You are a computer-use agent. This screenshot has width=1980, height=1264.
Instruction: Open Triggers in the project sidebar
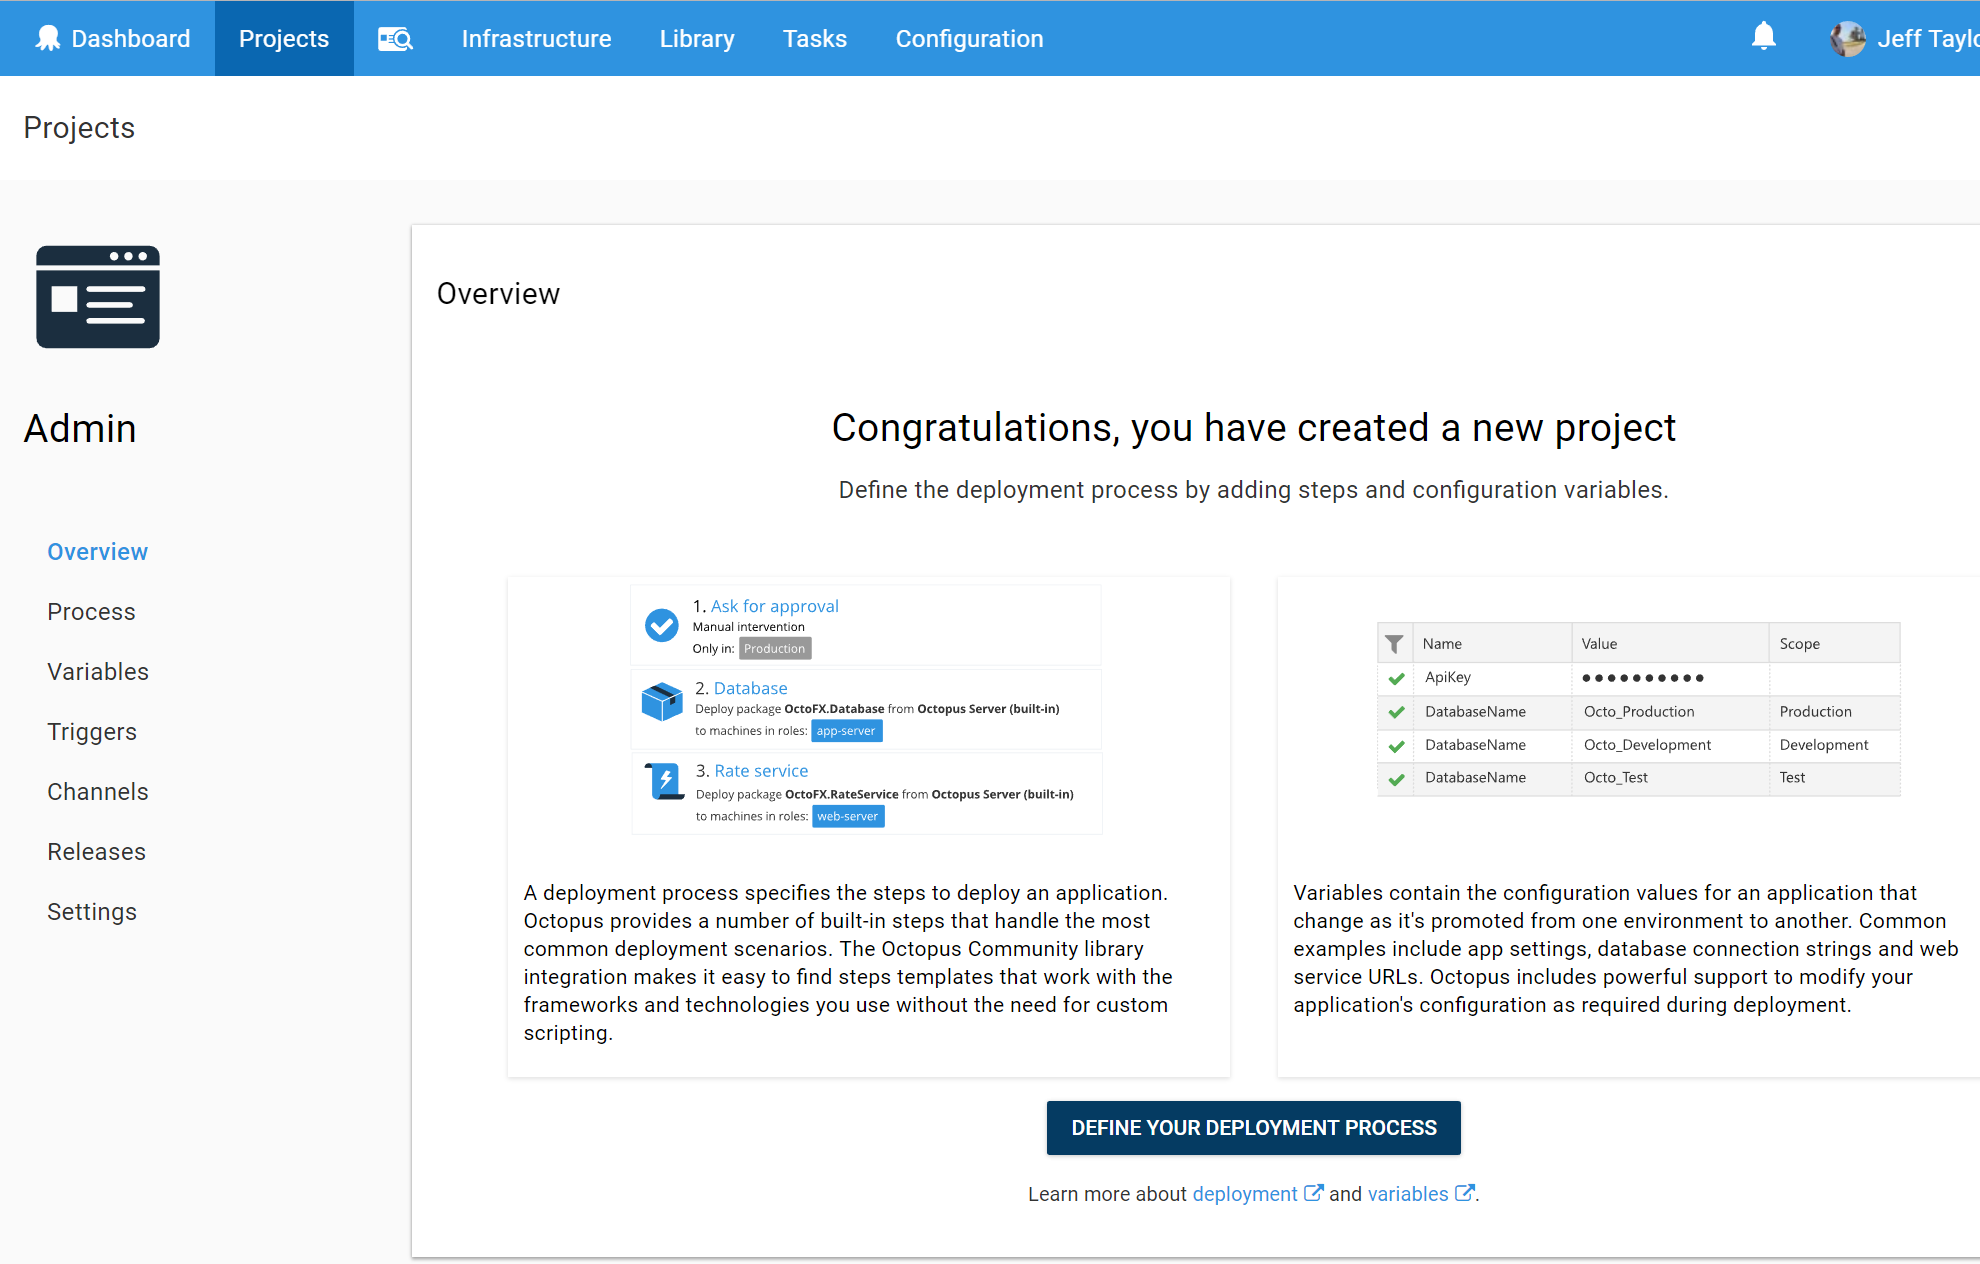point(92,732)
